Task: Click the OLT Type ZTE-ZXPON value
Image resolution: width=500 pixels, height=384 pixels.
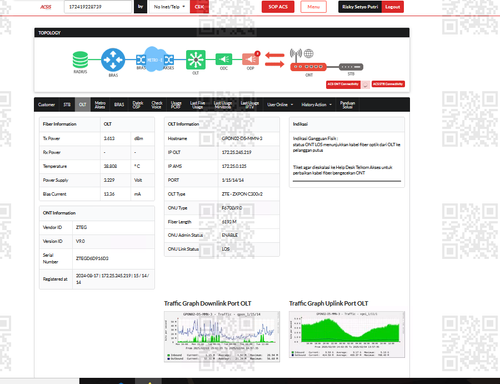Action: (242, 194)
